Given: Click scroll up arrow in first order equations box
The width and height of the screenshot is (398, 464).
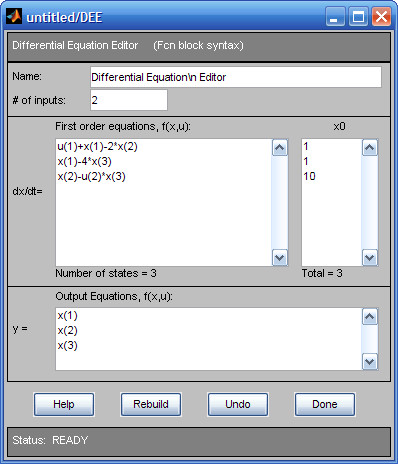Looking at the screenshot, I should (x=280, y=147).
